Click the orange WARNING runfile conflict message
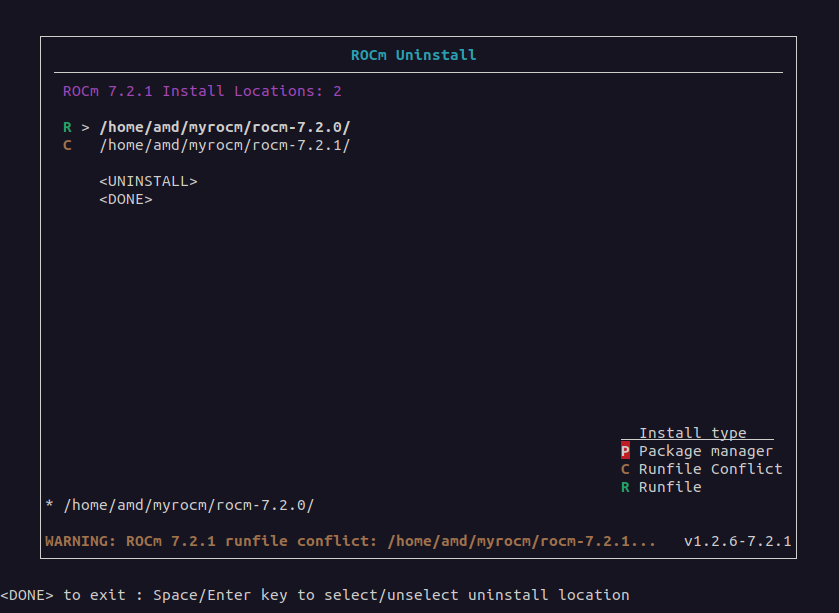Viewport: 839px width, 613px height. tap(350, 541)
